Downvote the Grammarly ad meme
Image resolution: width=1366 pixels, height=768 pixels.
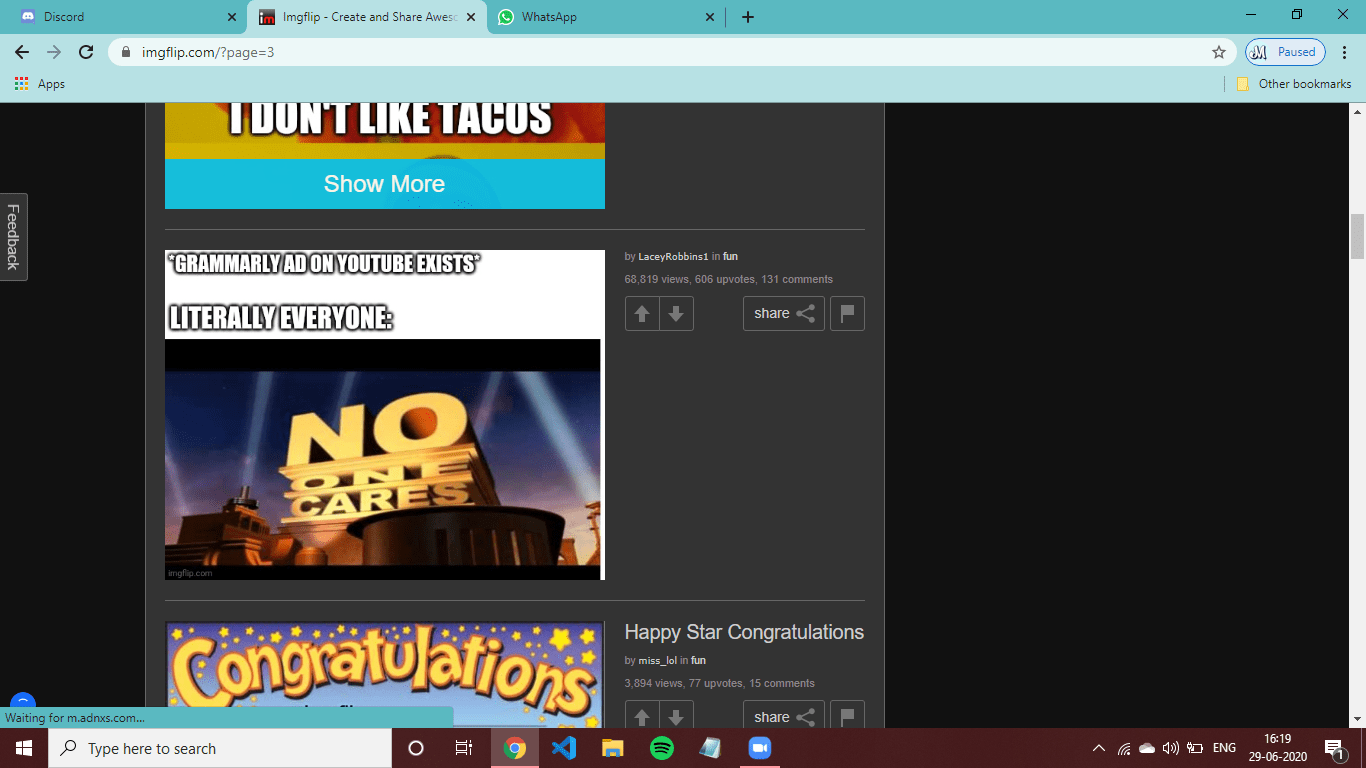pos(676,313)
